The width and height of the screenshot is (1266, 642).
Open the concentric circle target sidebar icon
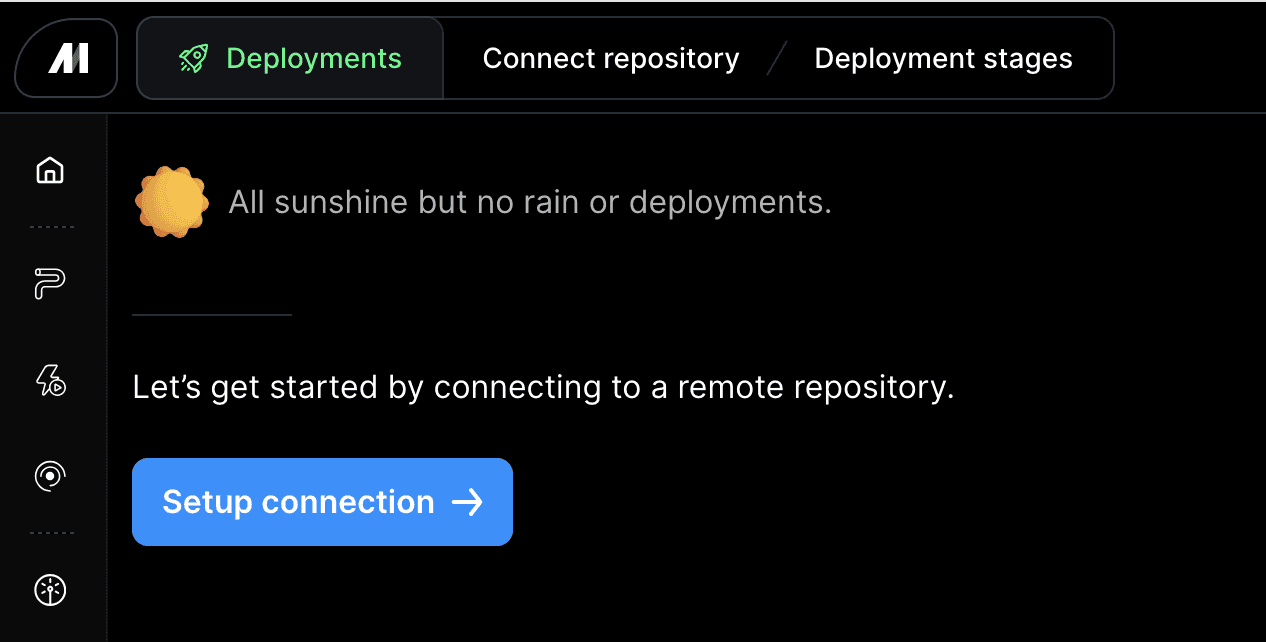[x=50, y=476]
